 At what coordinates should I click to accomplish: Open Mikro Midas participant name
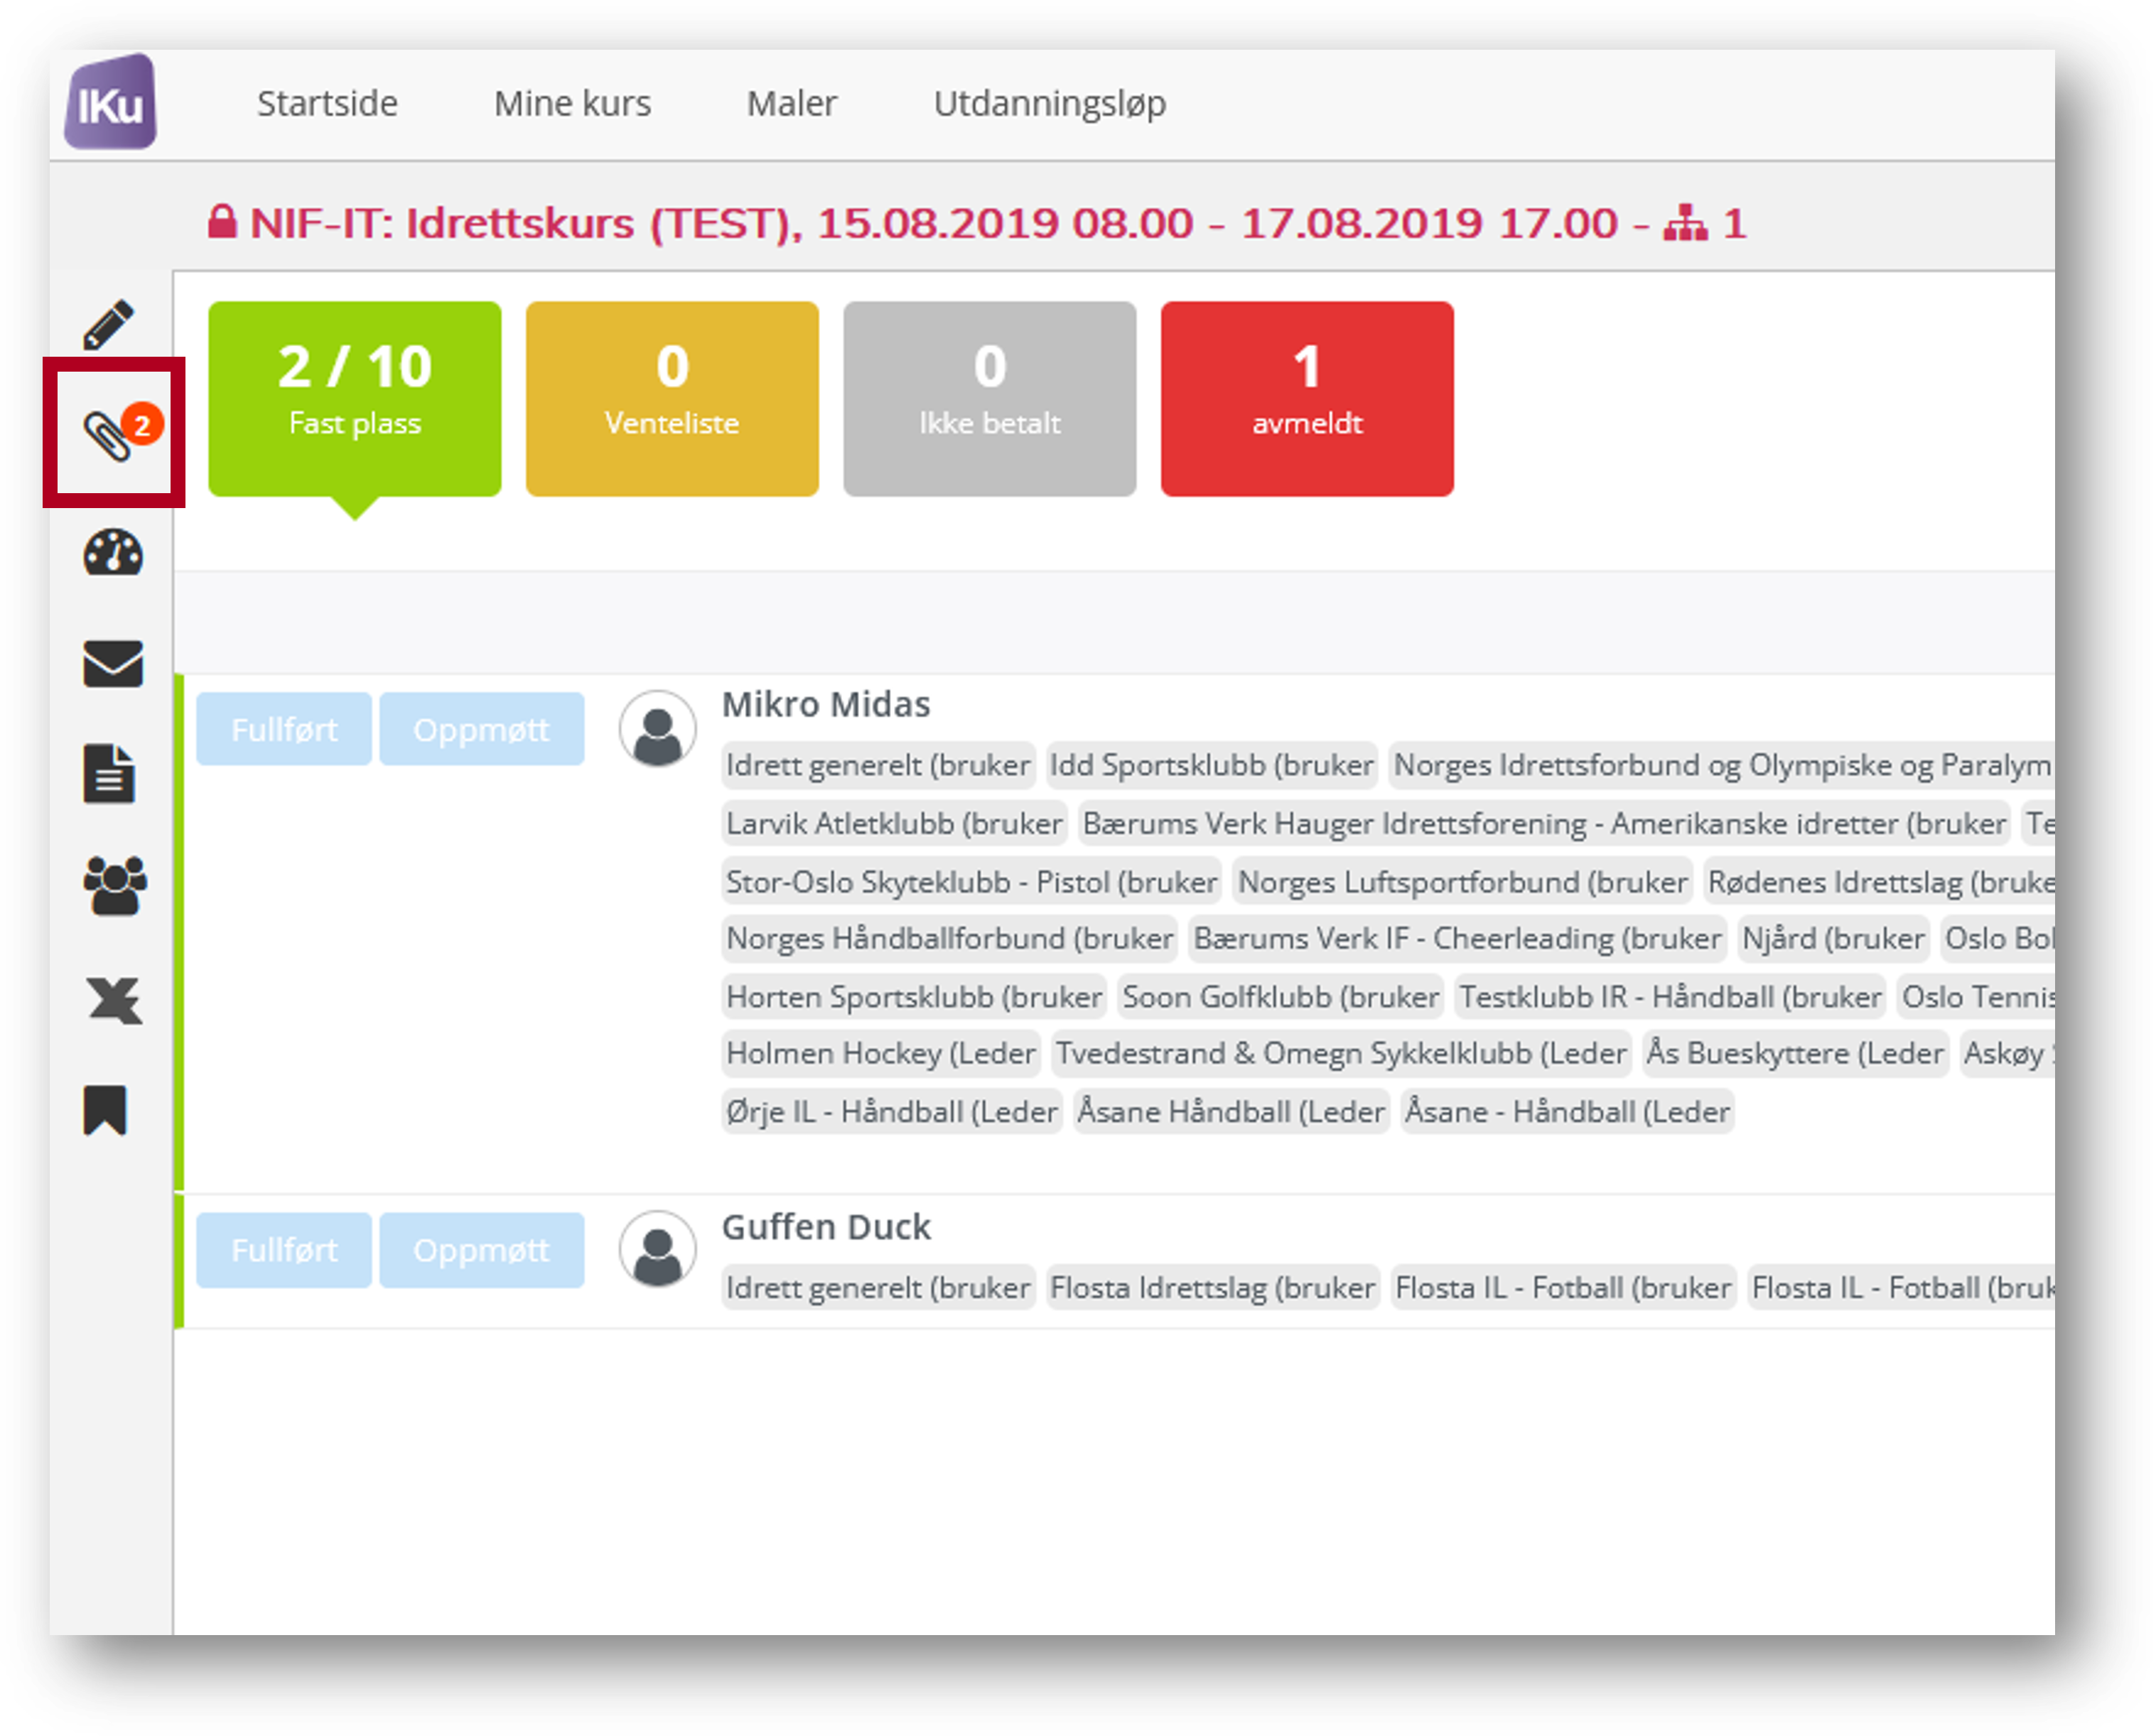[826, 705]
